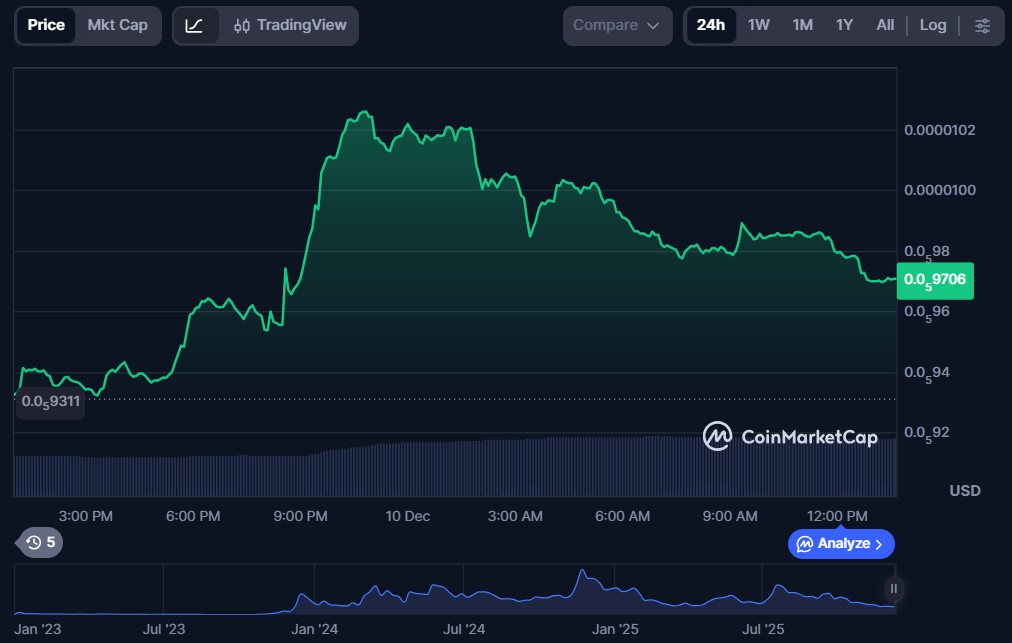Switch to line chart view icon
This screenshot has height=643, width=1012.
(x=195, y=25)
